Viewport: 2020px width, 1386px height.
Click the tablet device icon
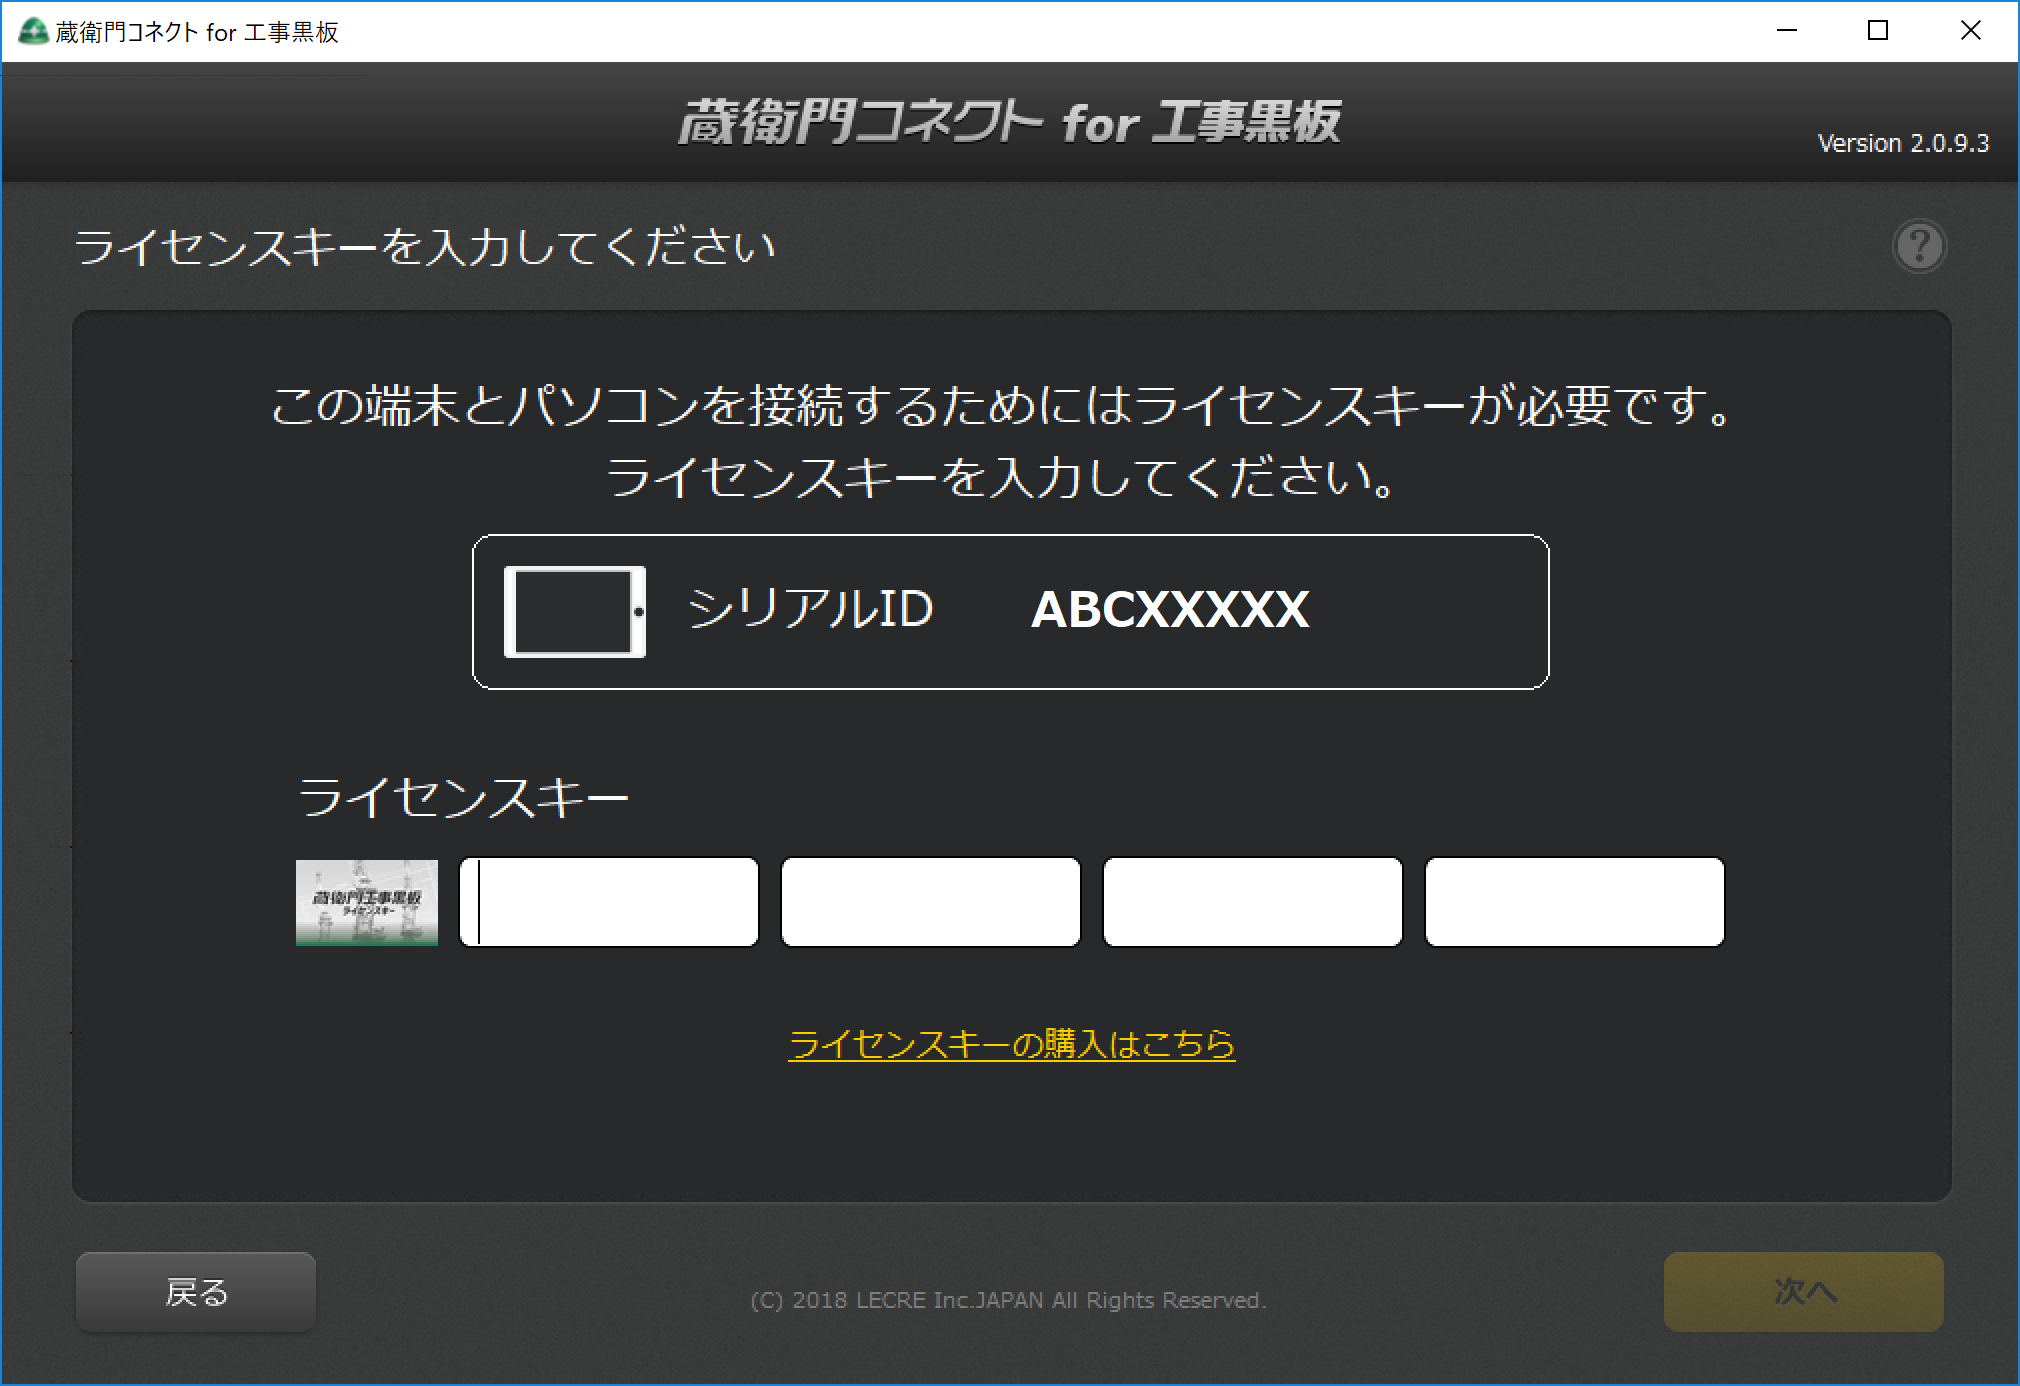pos(574,611)
